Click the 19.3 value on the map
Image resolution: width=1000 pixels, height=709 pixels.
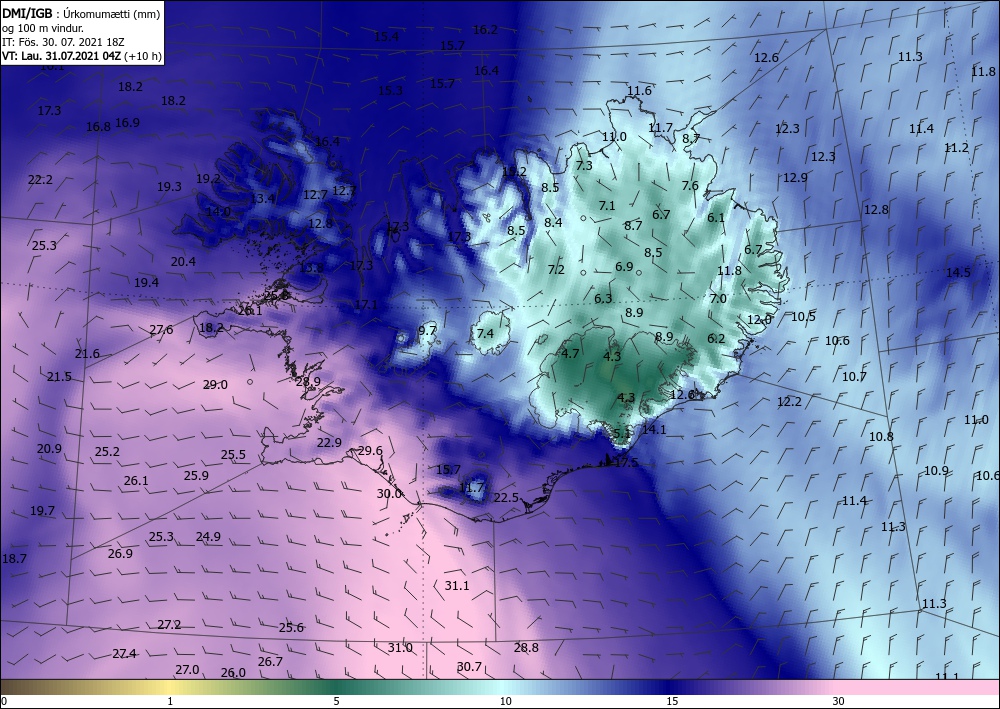[169, 187]
